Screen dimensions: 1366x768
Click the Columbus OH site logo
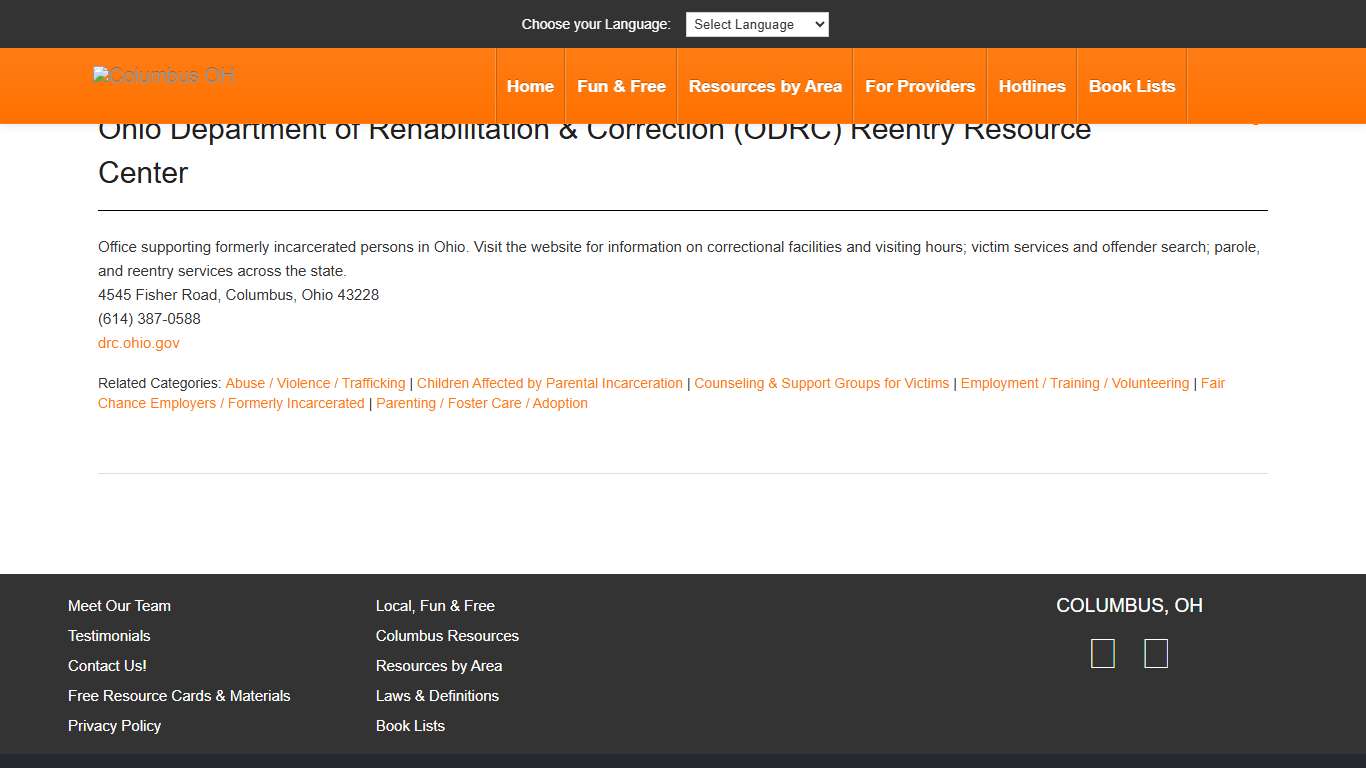161,74
